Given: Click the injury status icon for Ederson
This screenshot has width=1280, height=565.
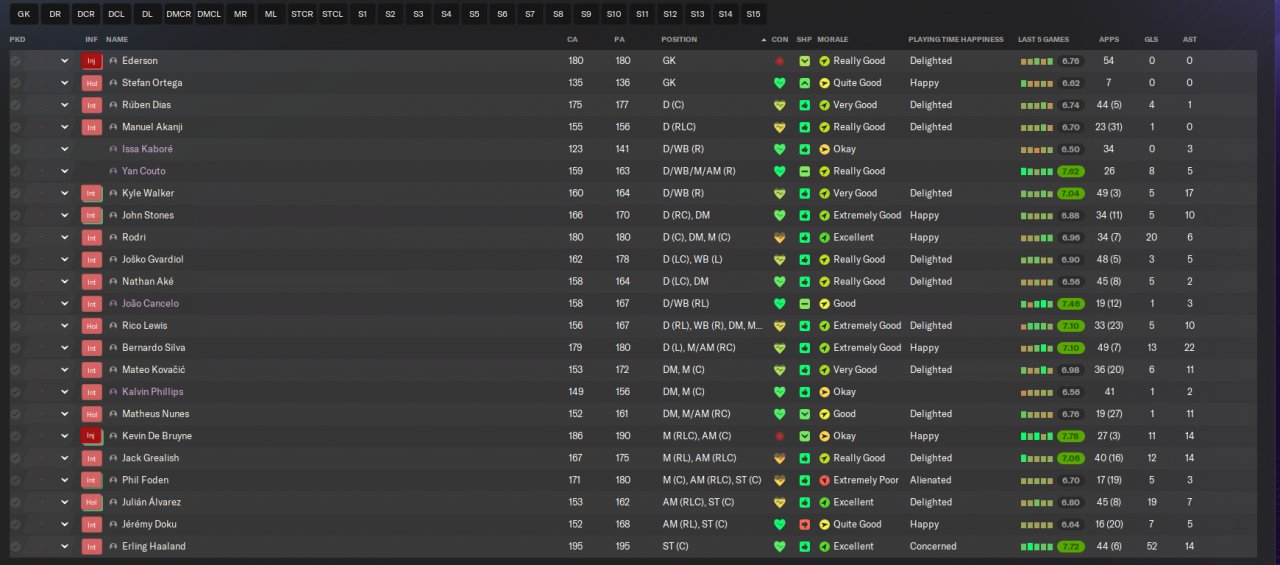Looking at the screenshot, I should [92, 61].
